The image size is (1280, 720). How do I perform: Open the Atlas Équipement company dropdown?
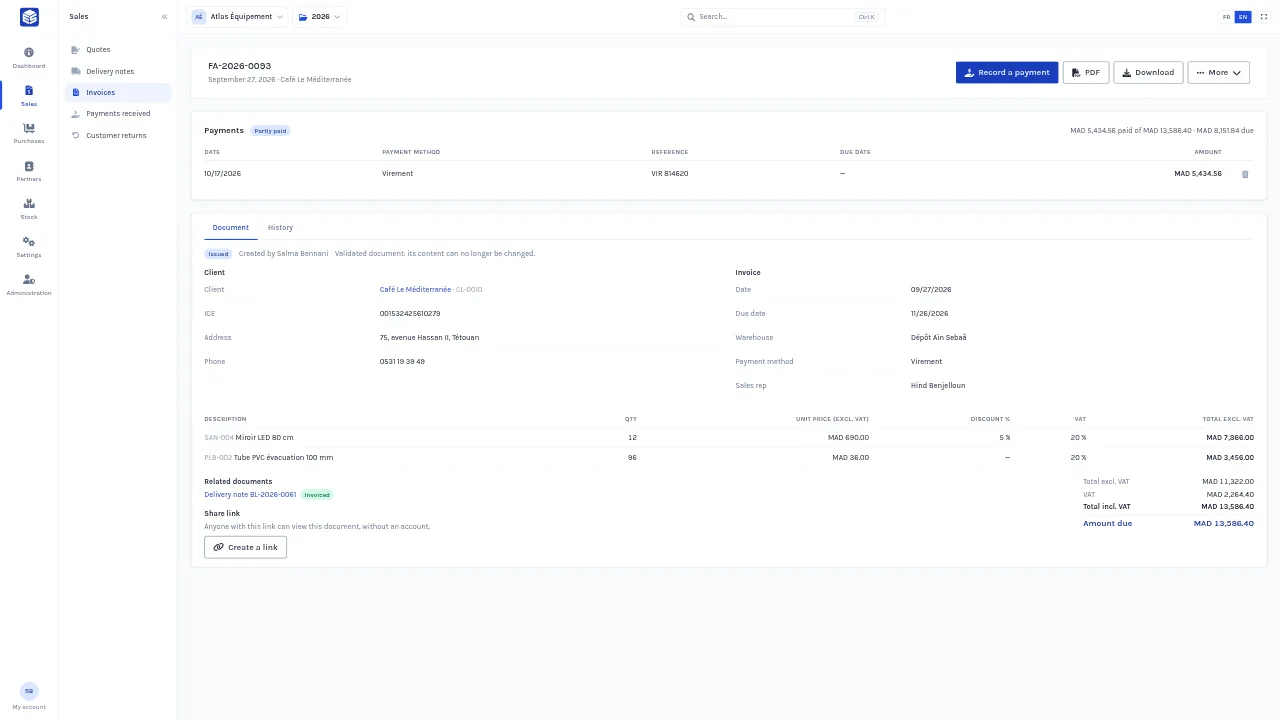237,17
